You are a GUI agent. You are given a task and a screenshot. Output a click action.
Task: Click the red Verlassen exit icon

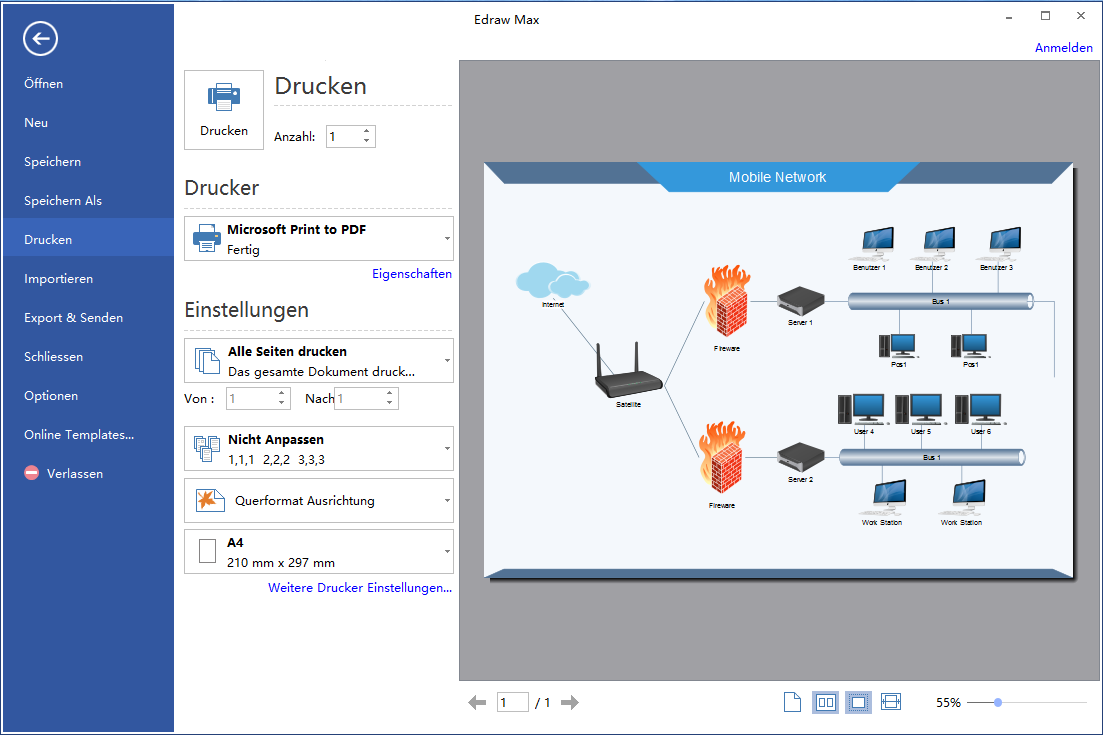click(32, 473)
